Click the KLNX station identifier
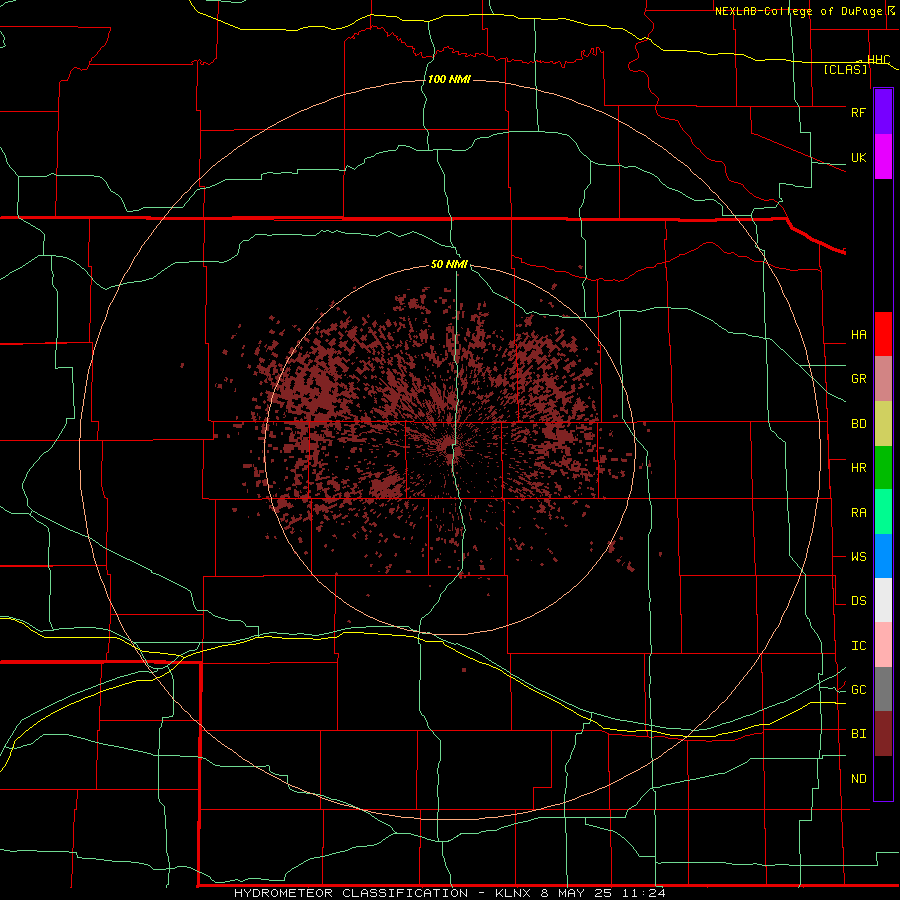The image size is (900, 900). coord(513,893)
